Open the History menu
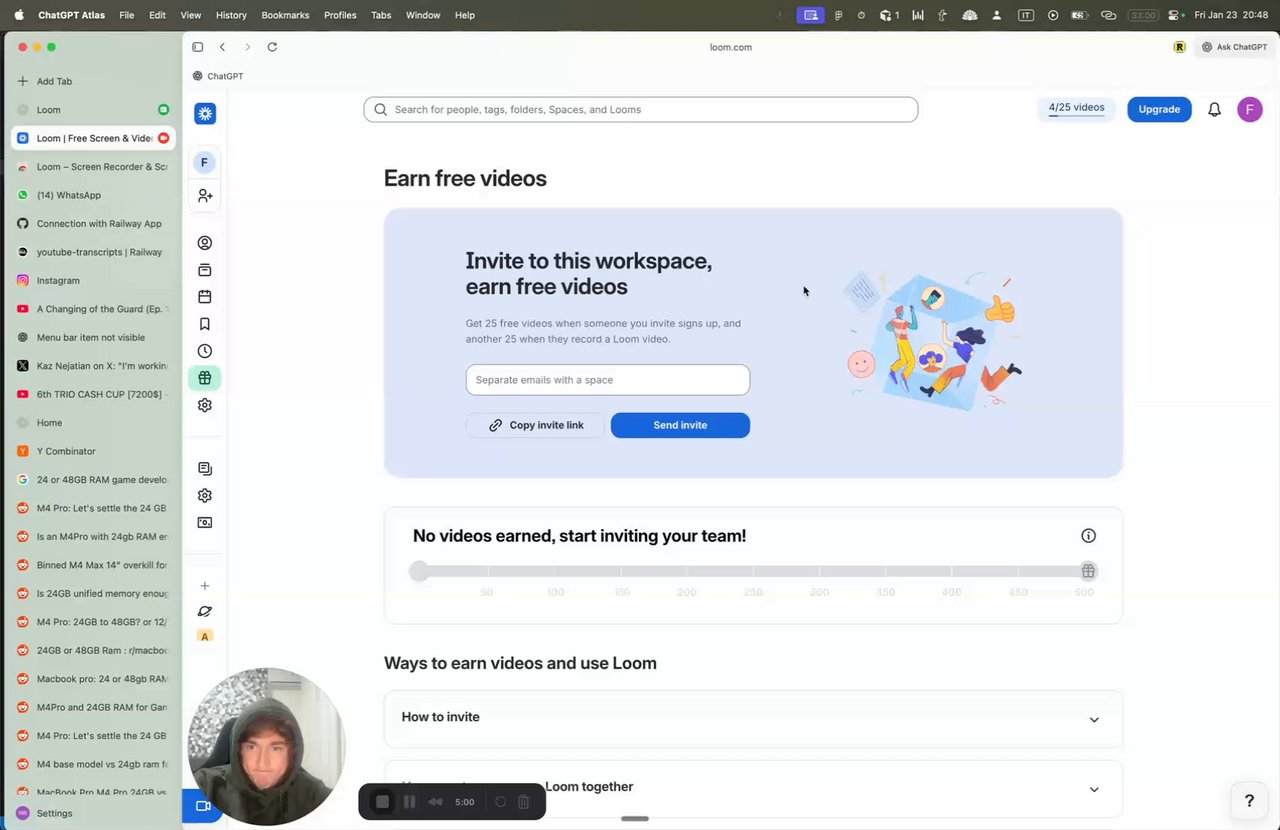This screenshot has width=1280, height=830. tap(231, 15)
